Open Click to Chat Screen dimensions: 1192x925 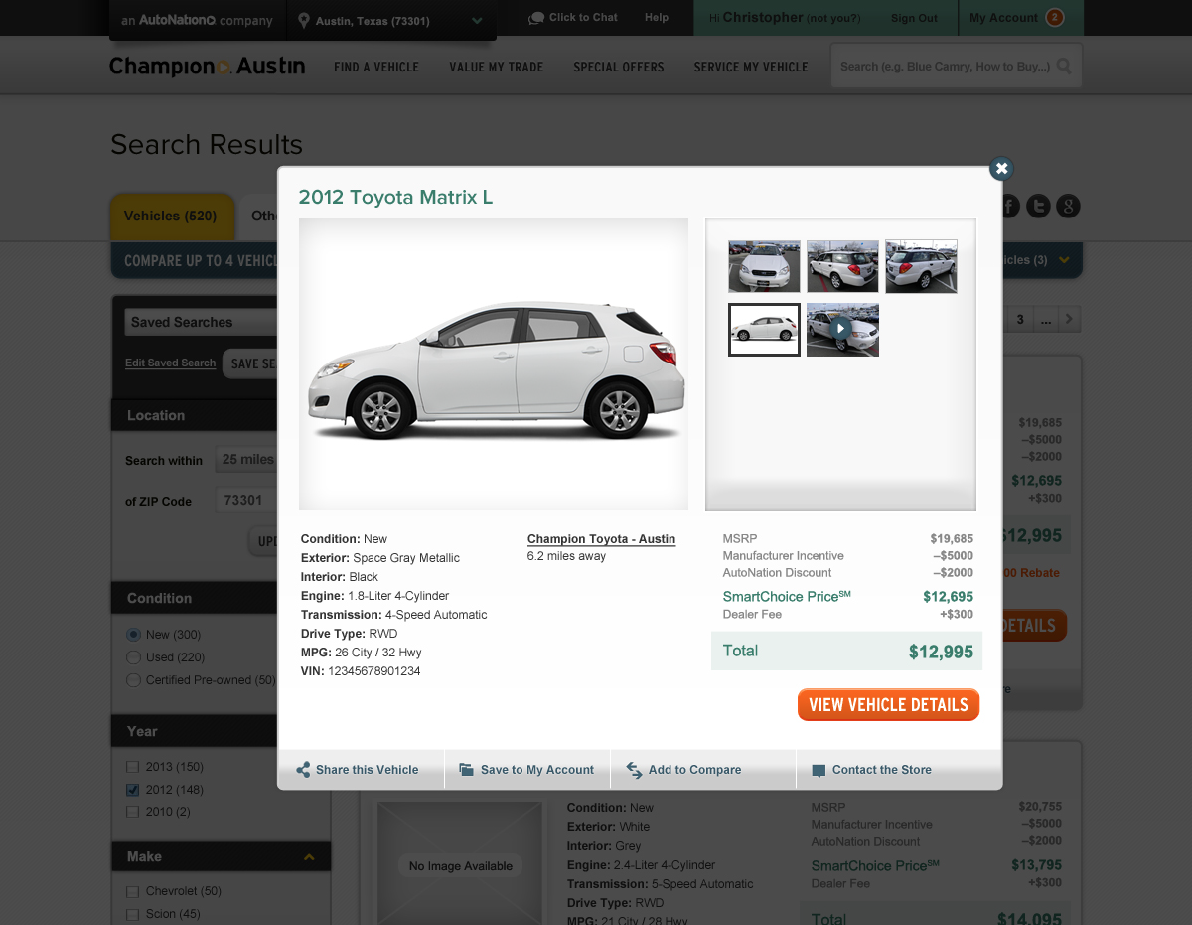coord(573,17)
